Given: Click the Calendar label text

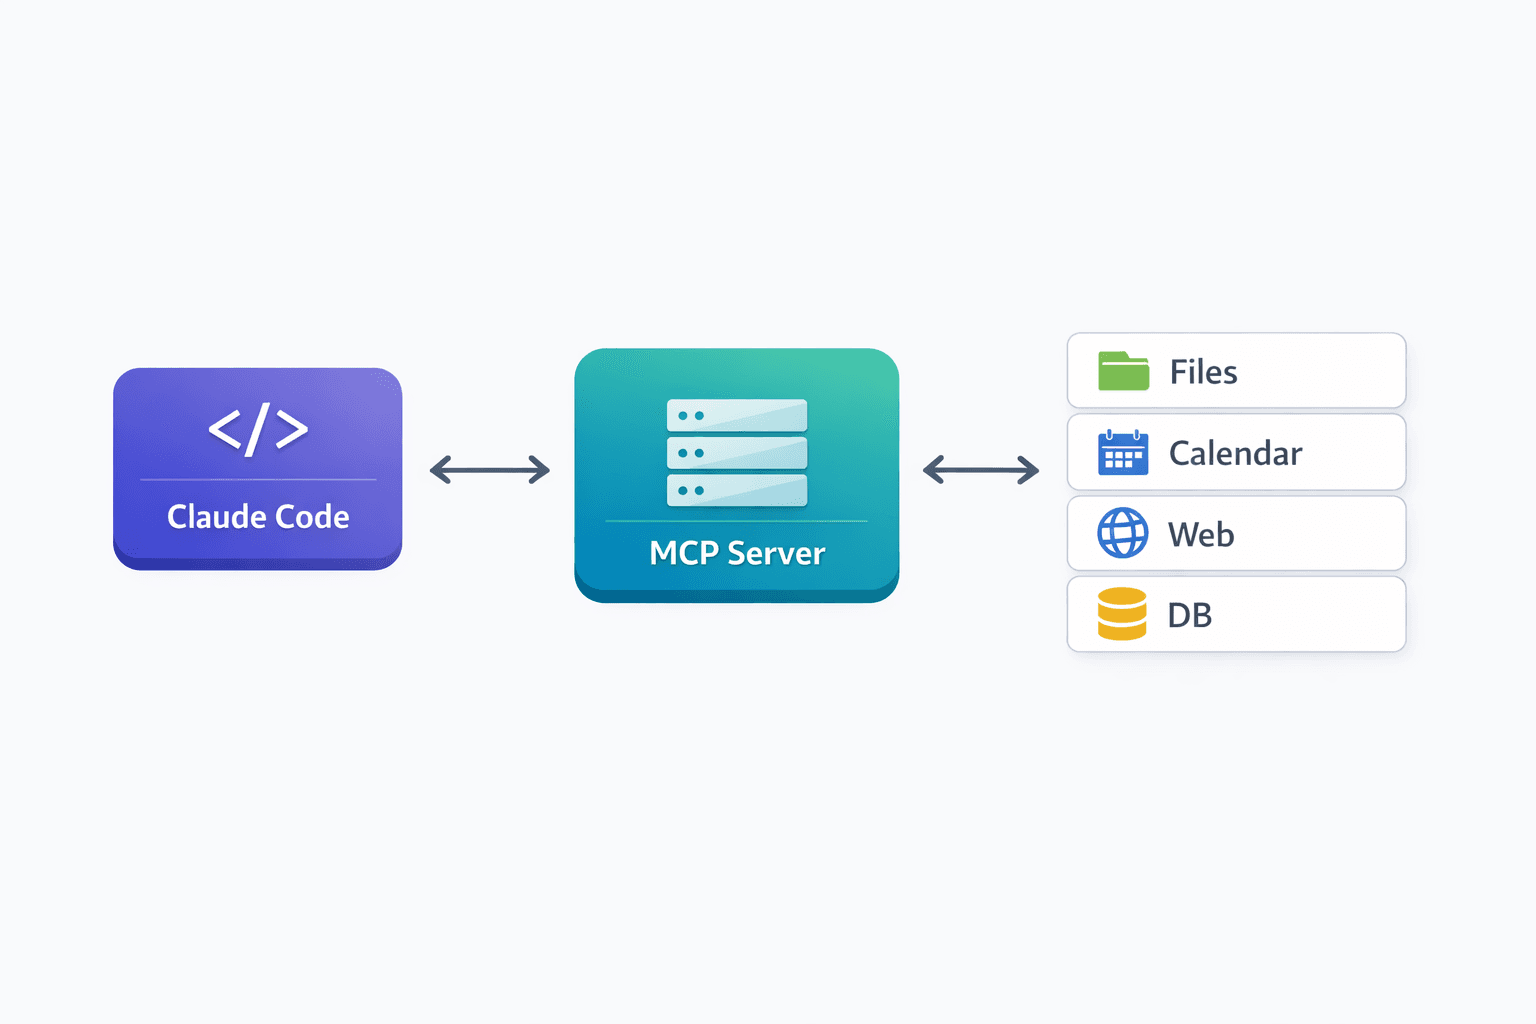Looking at the screenshot, I should [1235, 453].
